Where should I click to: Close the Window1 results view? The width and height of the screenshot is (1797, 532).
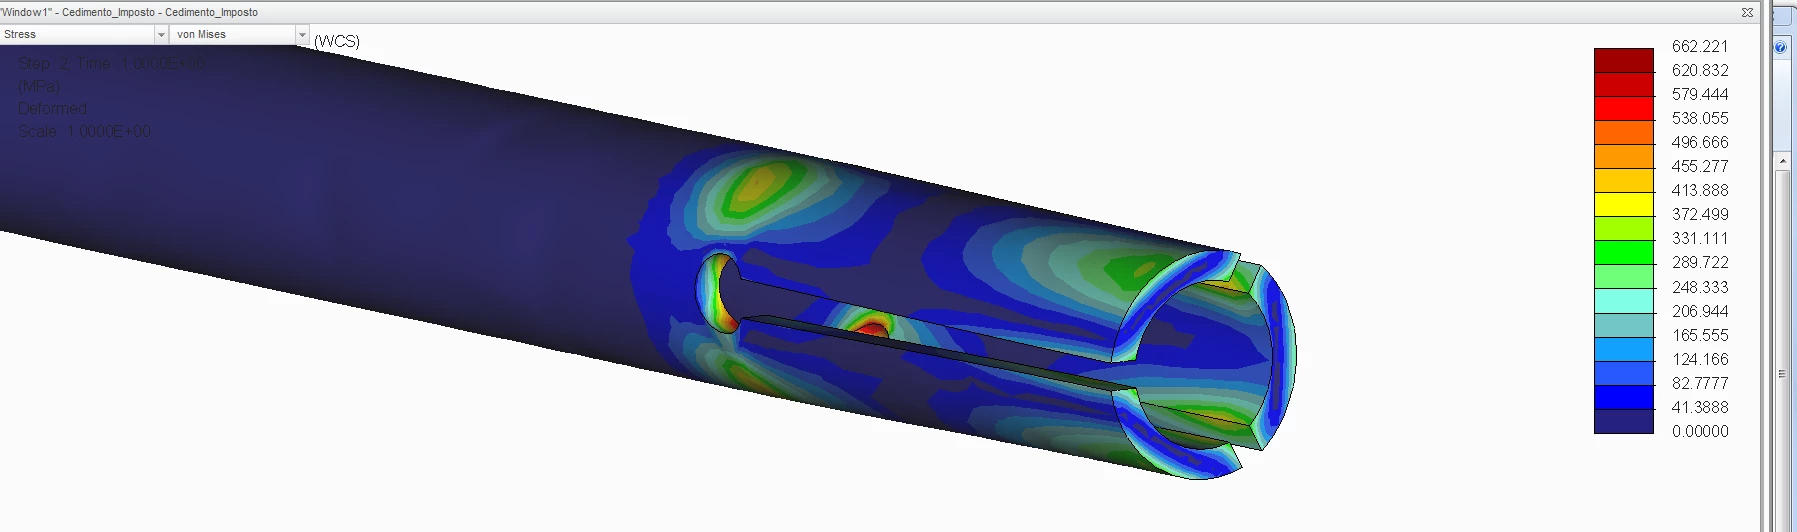1747,12
